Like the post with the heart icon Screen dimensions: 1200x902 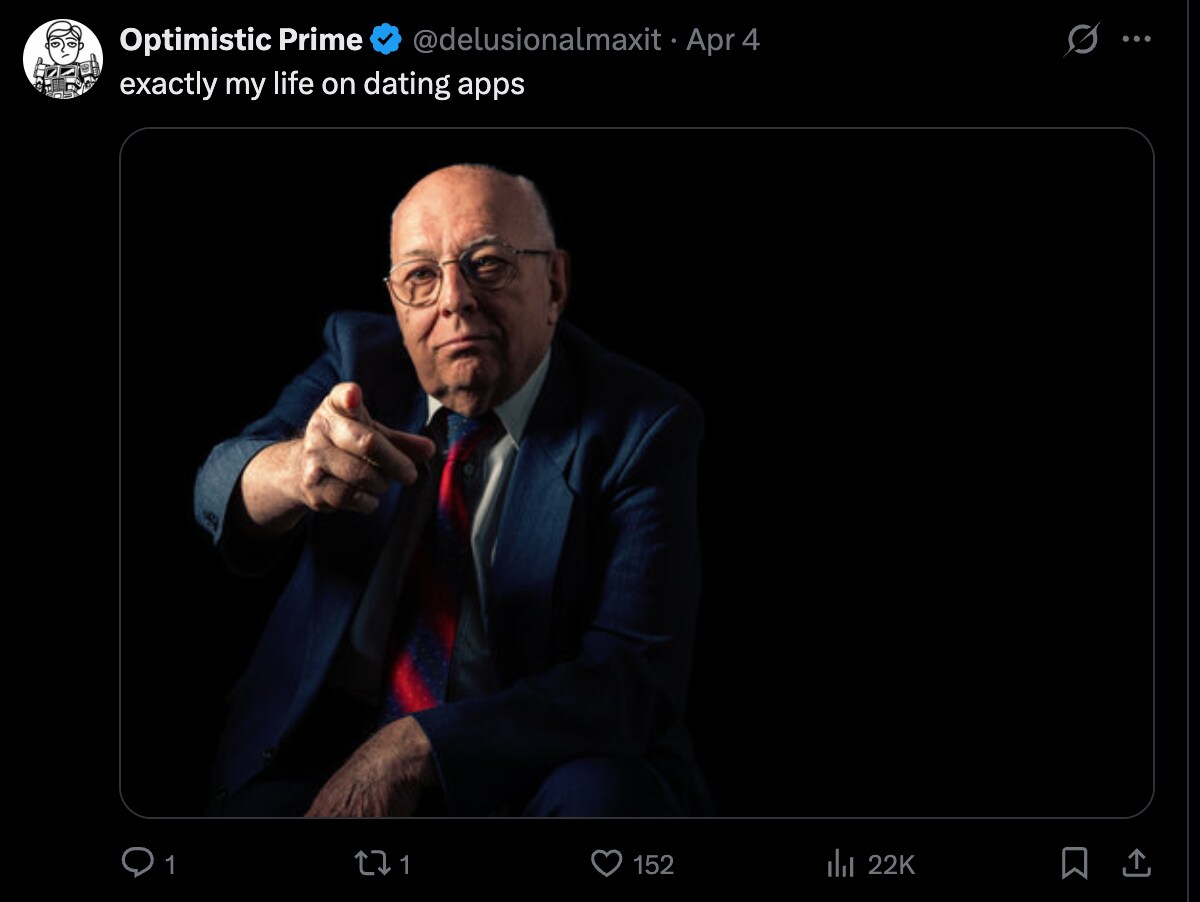coord(607,863)
